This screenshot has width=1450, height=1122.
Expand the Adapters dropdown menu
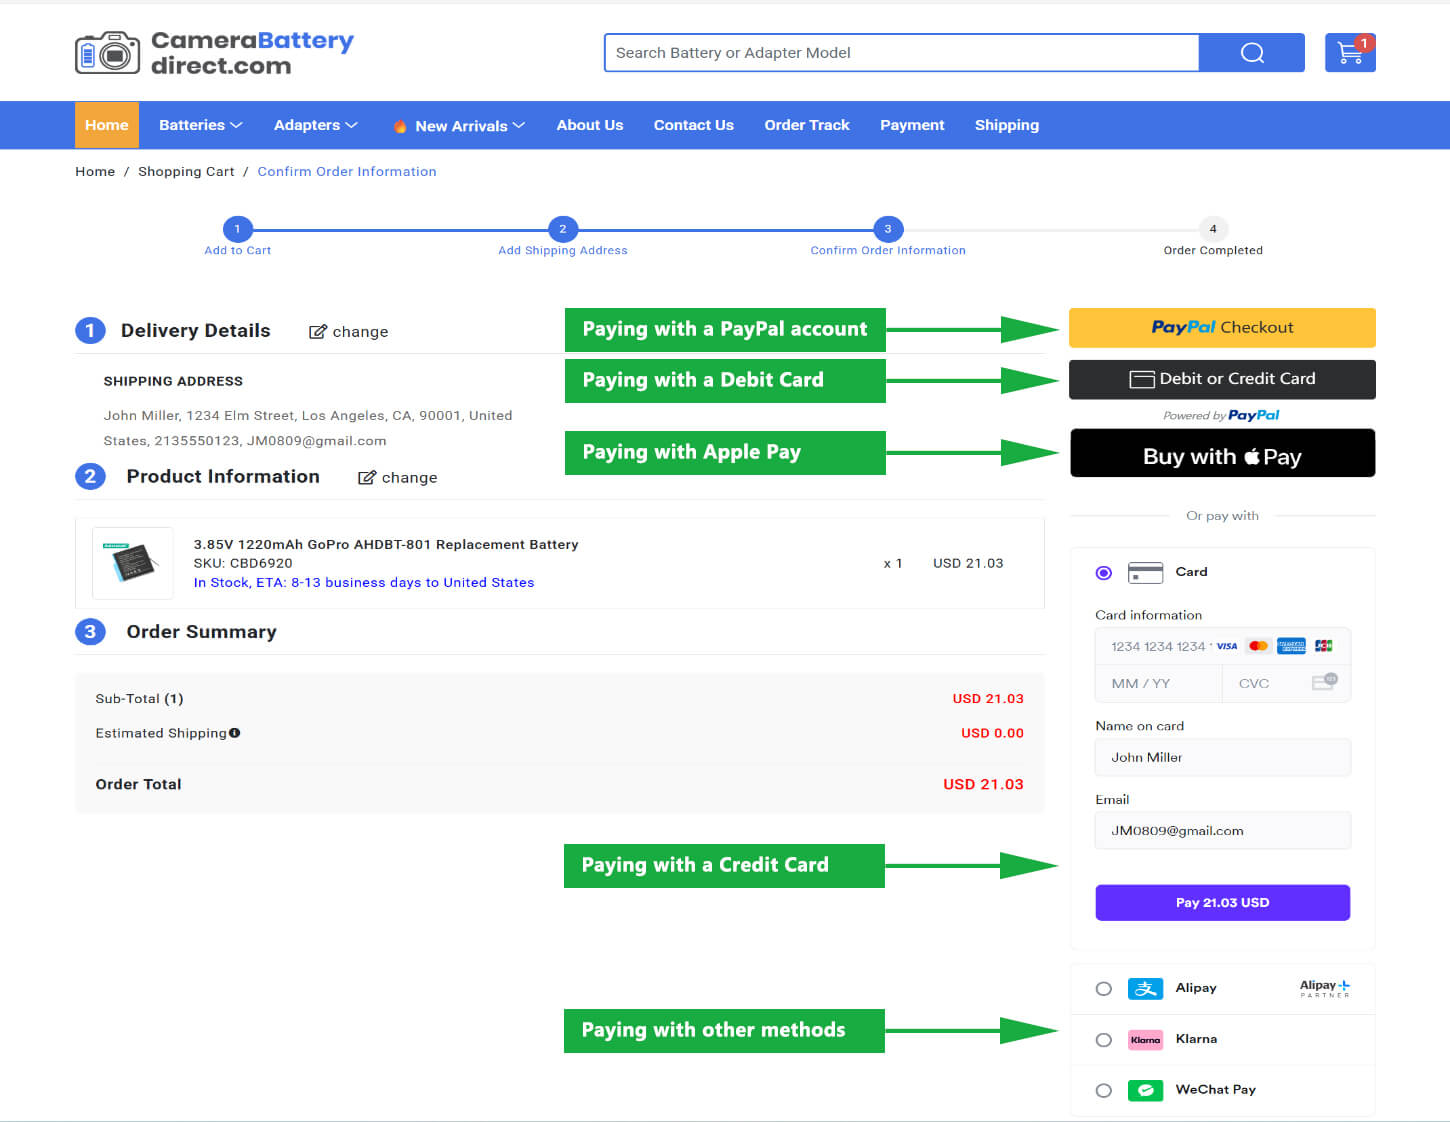(x=315, y=125)
